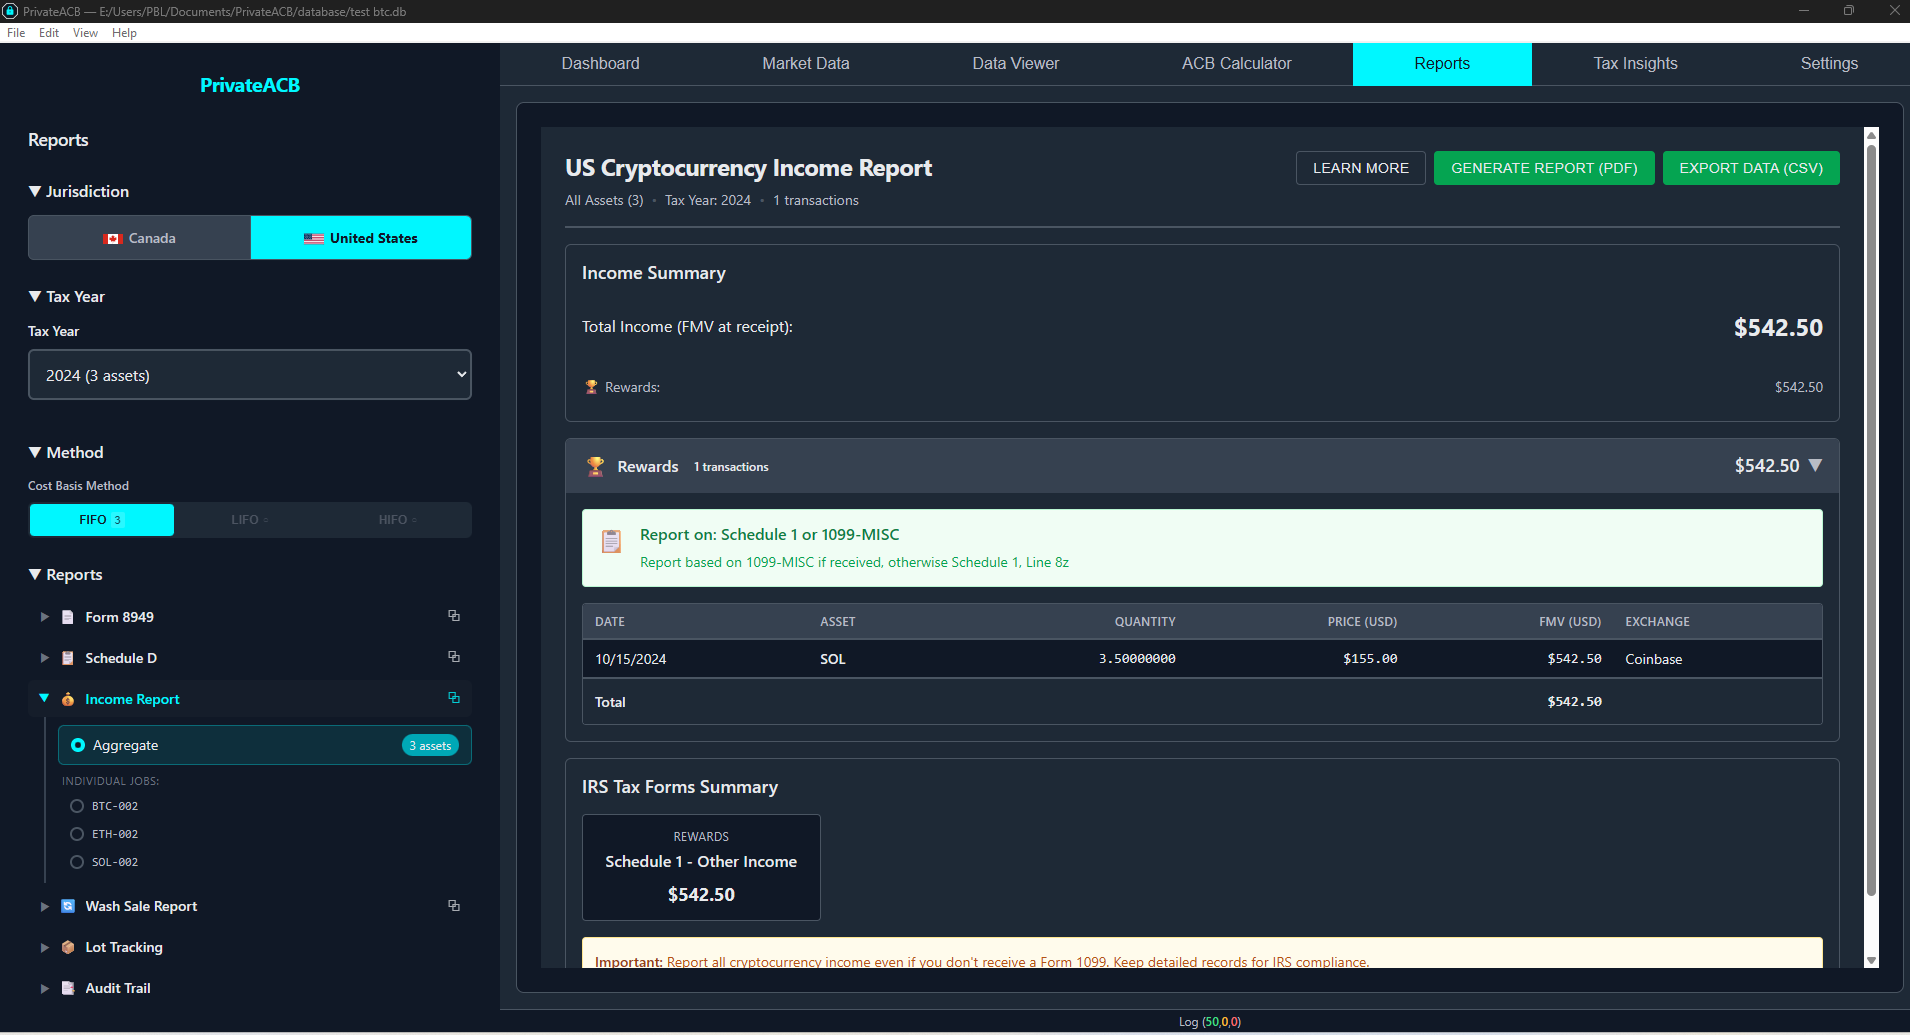Select ETH-002 individual job
This screenshot has height=1035, width=1910.
(104, 834)
